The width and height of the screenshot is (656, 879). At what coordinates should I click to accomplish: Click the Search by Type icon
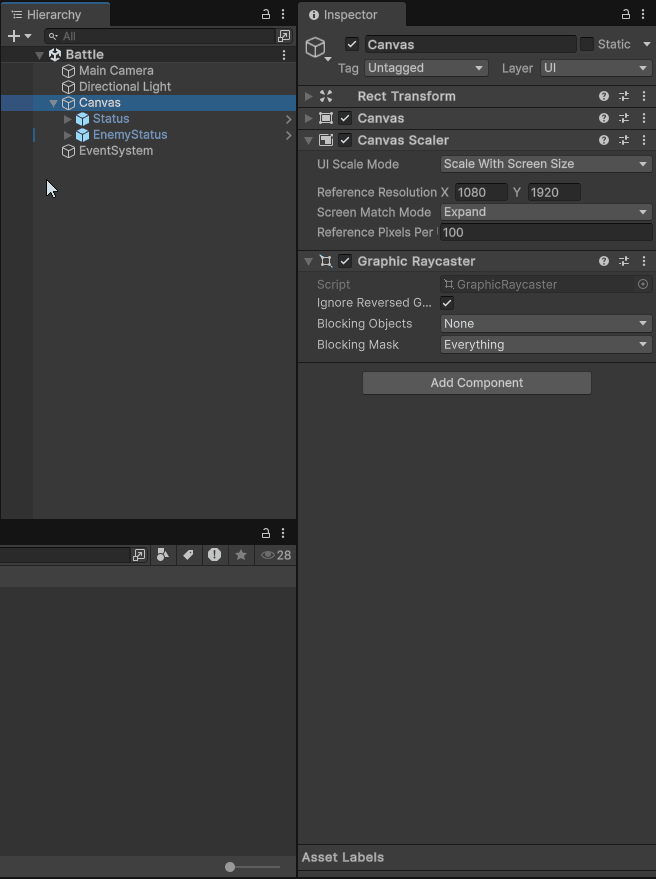pyautogui.click(x=163, y=555)
